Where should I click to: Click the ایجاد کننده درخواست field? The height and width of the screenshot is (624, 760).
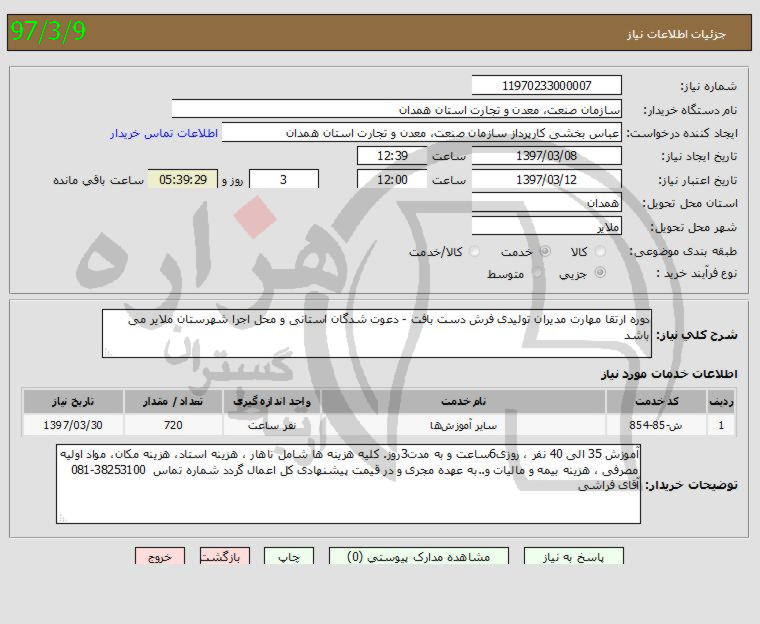tap(421, 132)
